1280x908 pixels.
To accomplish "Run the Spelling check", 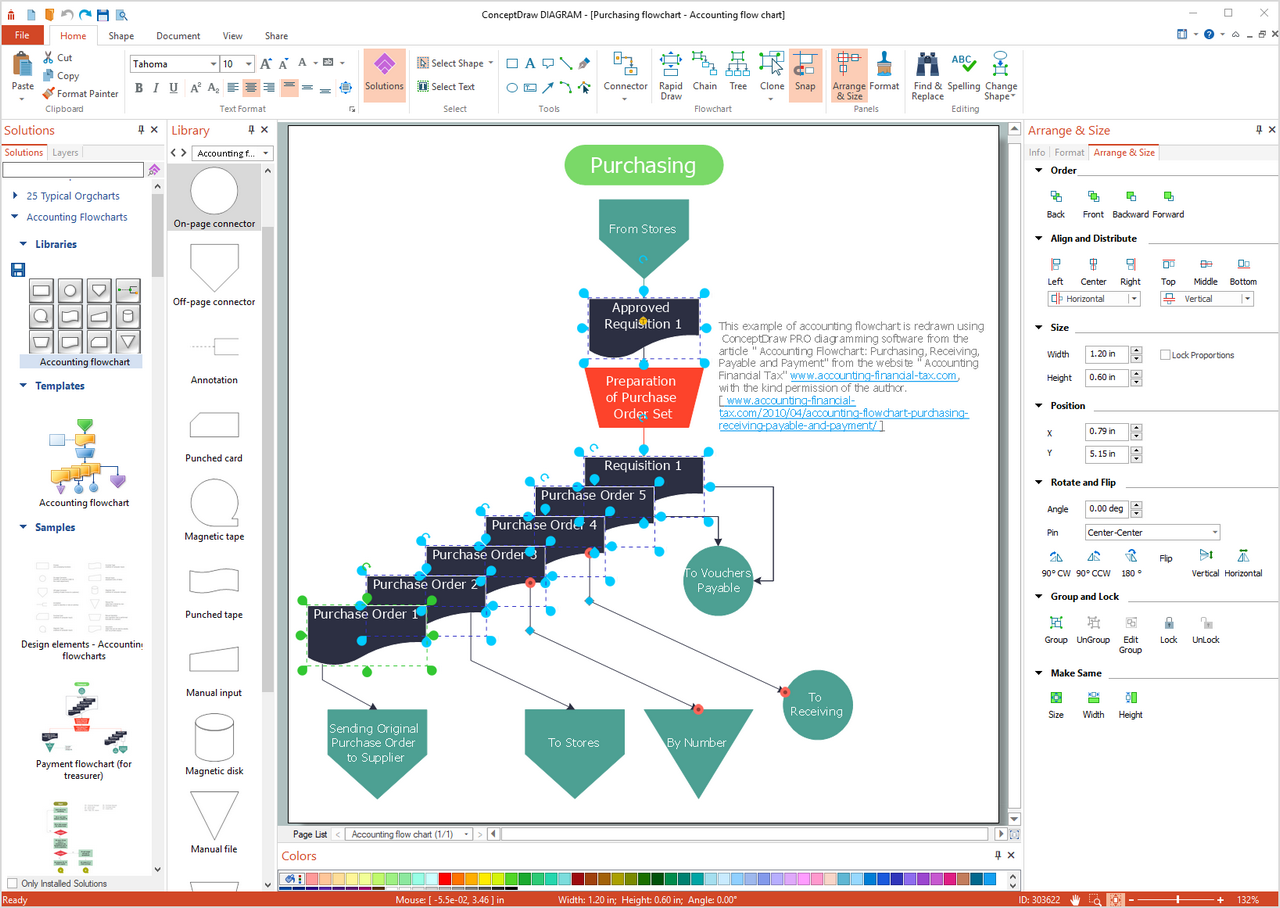I will click(964, 72).
